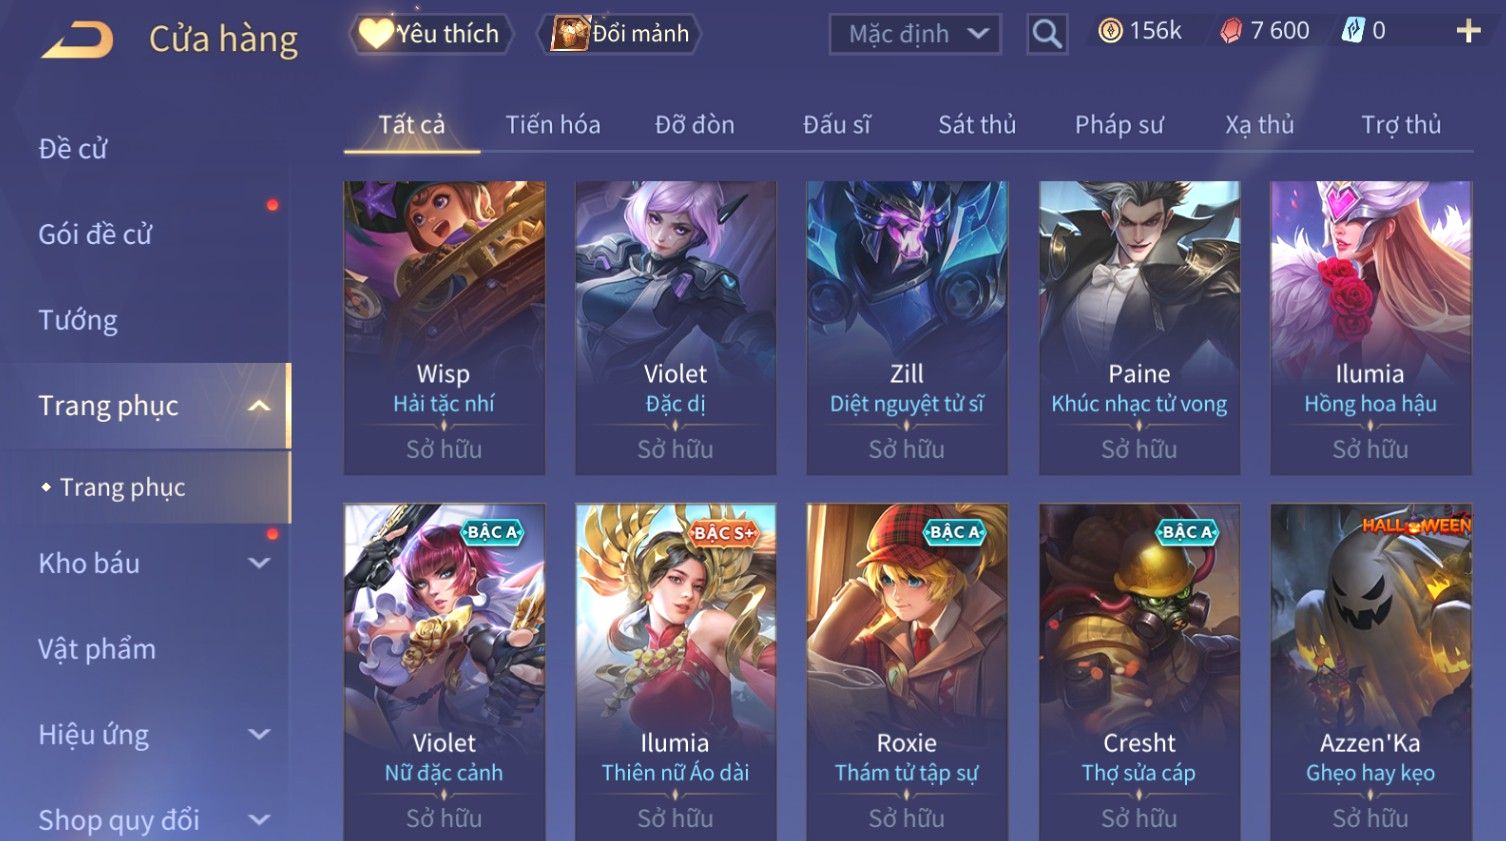Click the red ruby 7 600 icon

tap(1231, 32)
